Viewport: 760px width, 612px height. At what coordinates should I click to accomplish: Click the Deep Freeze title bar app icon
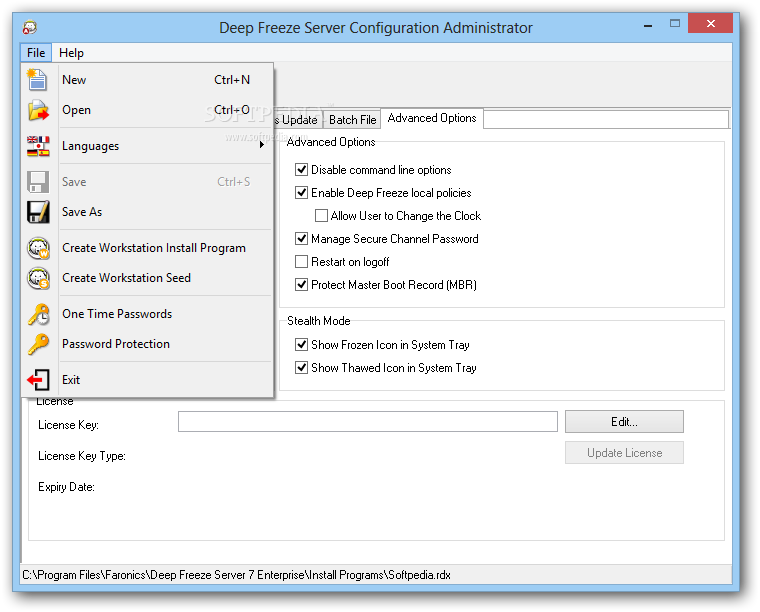pos(30,27)
